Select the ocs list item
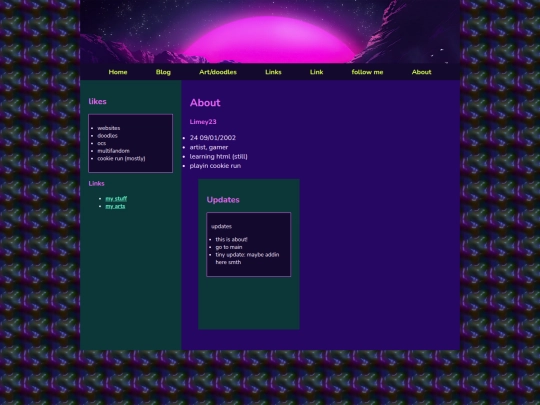This screenshot has width=540, height=405. pyautogui.click(x=102, y=143)
